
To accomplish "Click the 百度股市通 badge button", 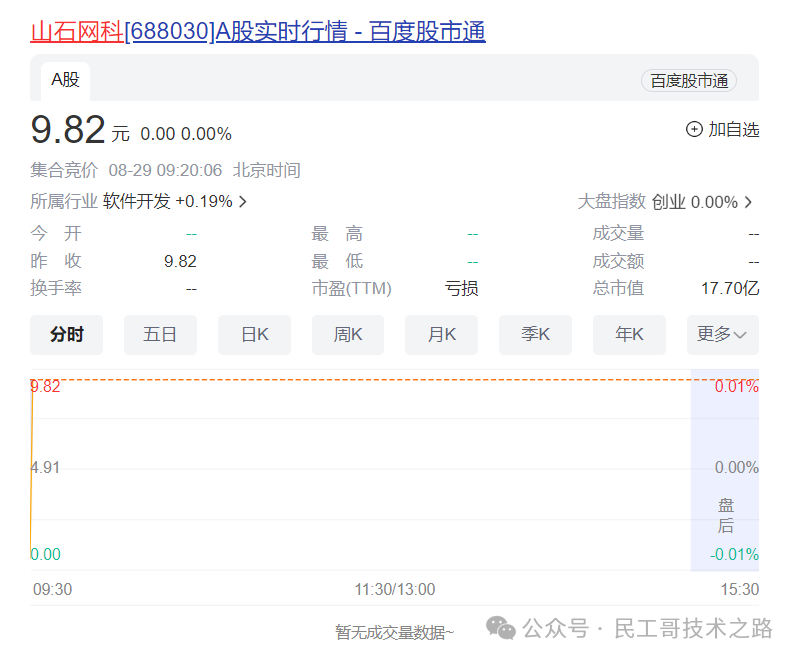I will 689,81.
